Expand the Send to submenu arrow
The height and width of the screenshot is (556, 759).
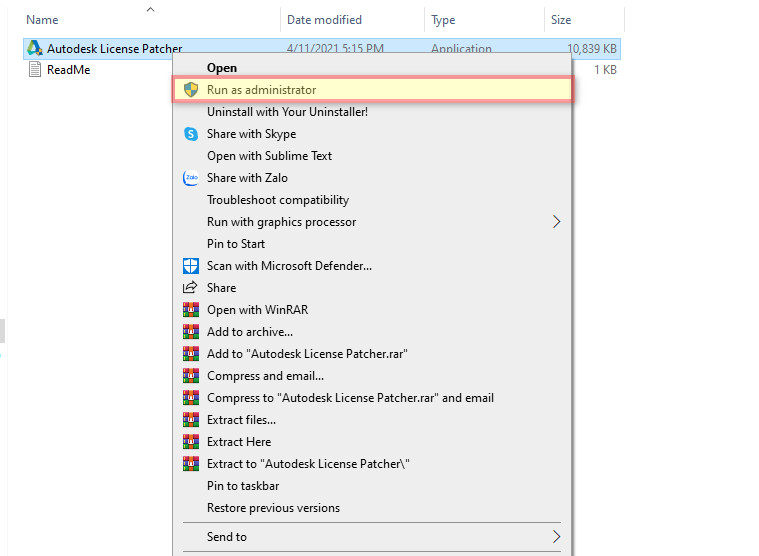pos(557,537)
